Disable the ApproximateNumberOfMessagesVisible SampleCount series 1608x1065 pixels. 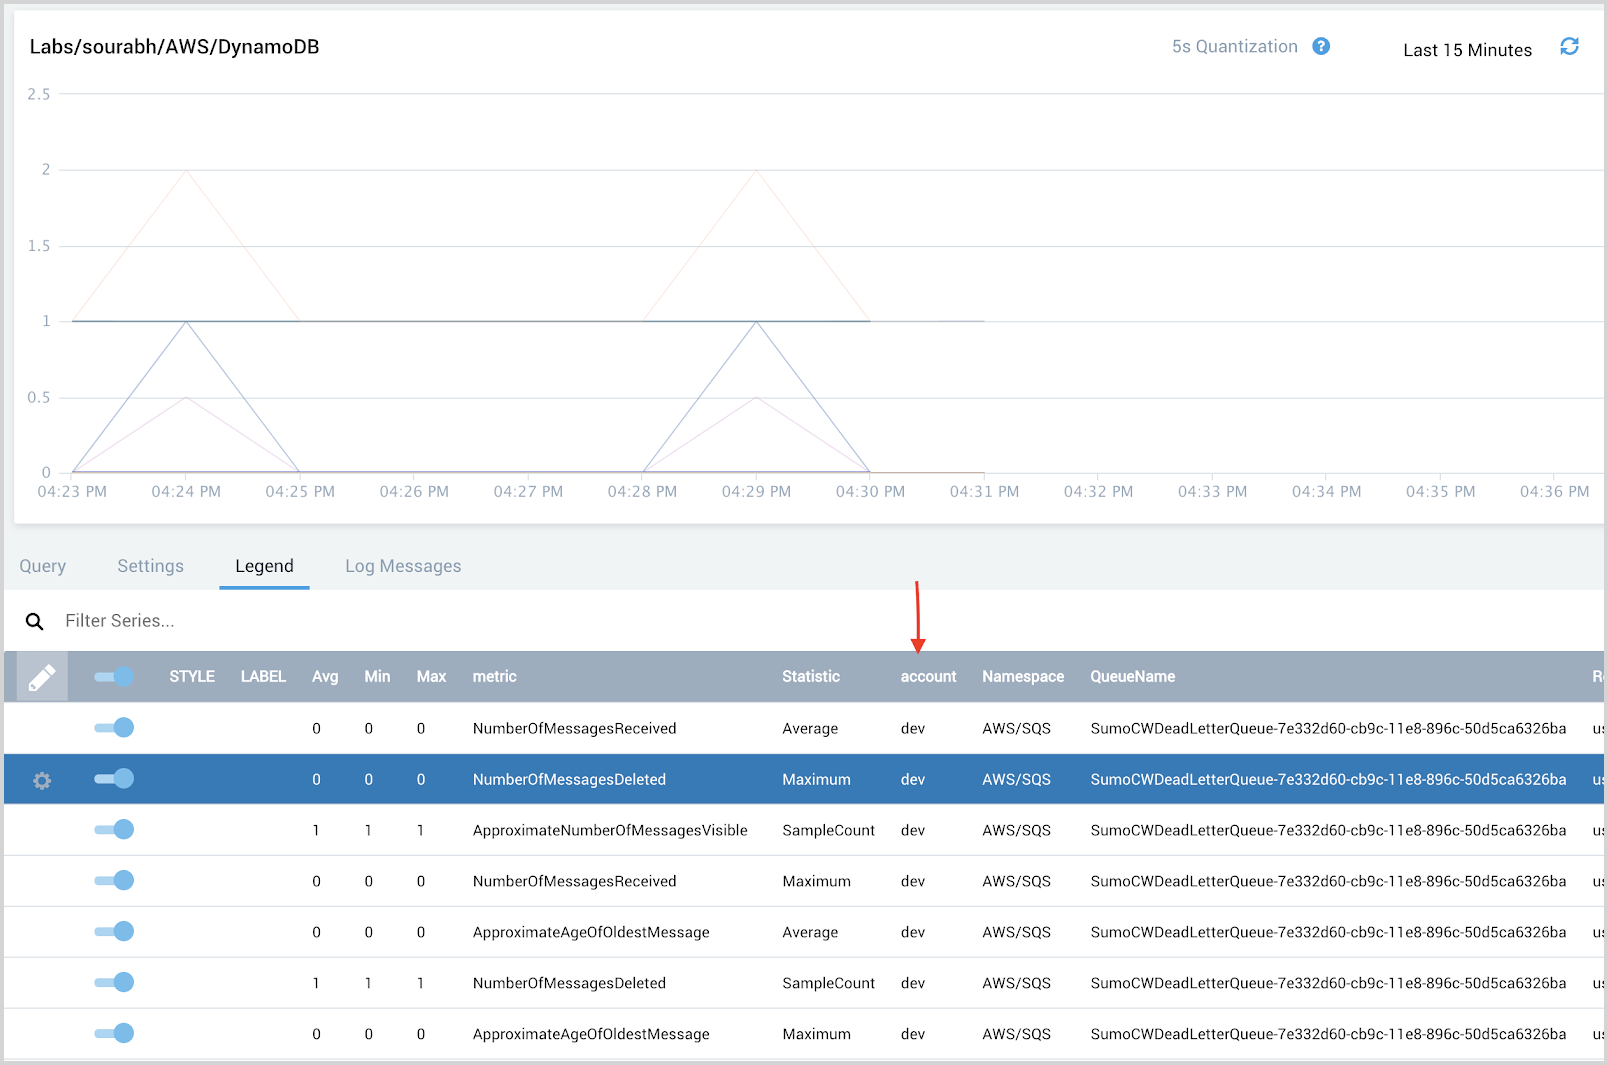pos(114,829)
